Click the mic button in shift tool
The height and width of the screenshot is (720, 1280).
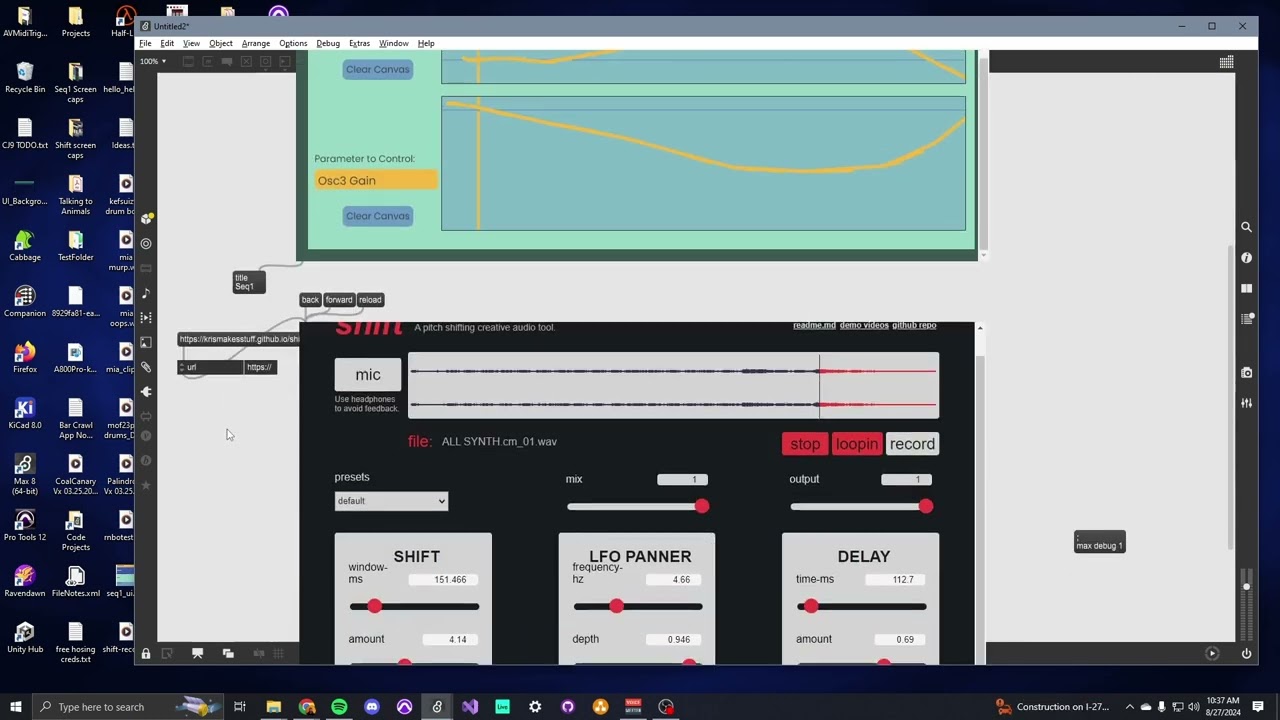coord(368,374)
